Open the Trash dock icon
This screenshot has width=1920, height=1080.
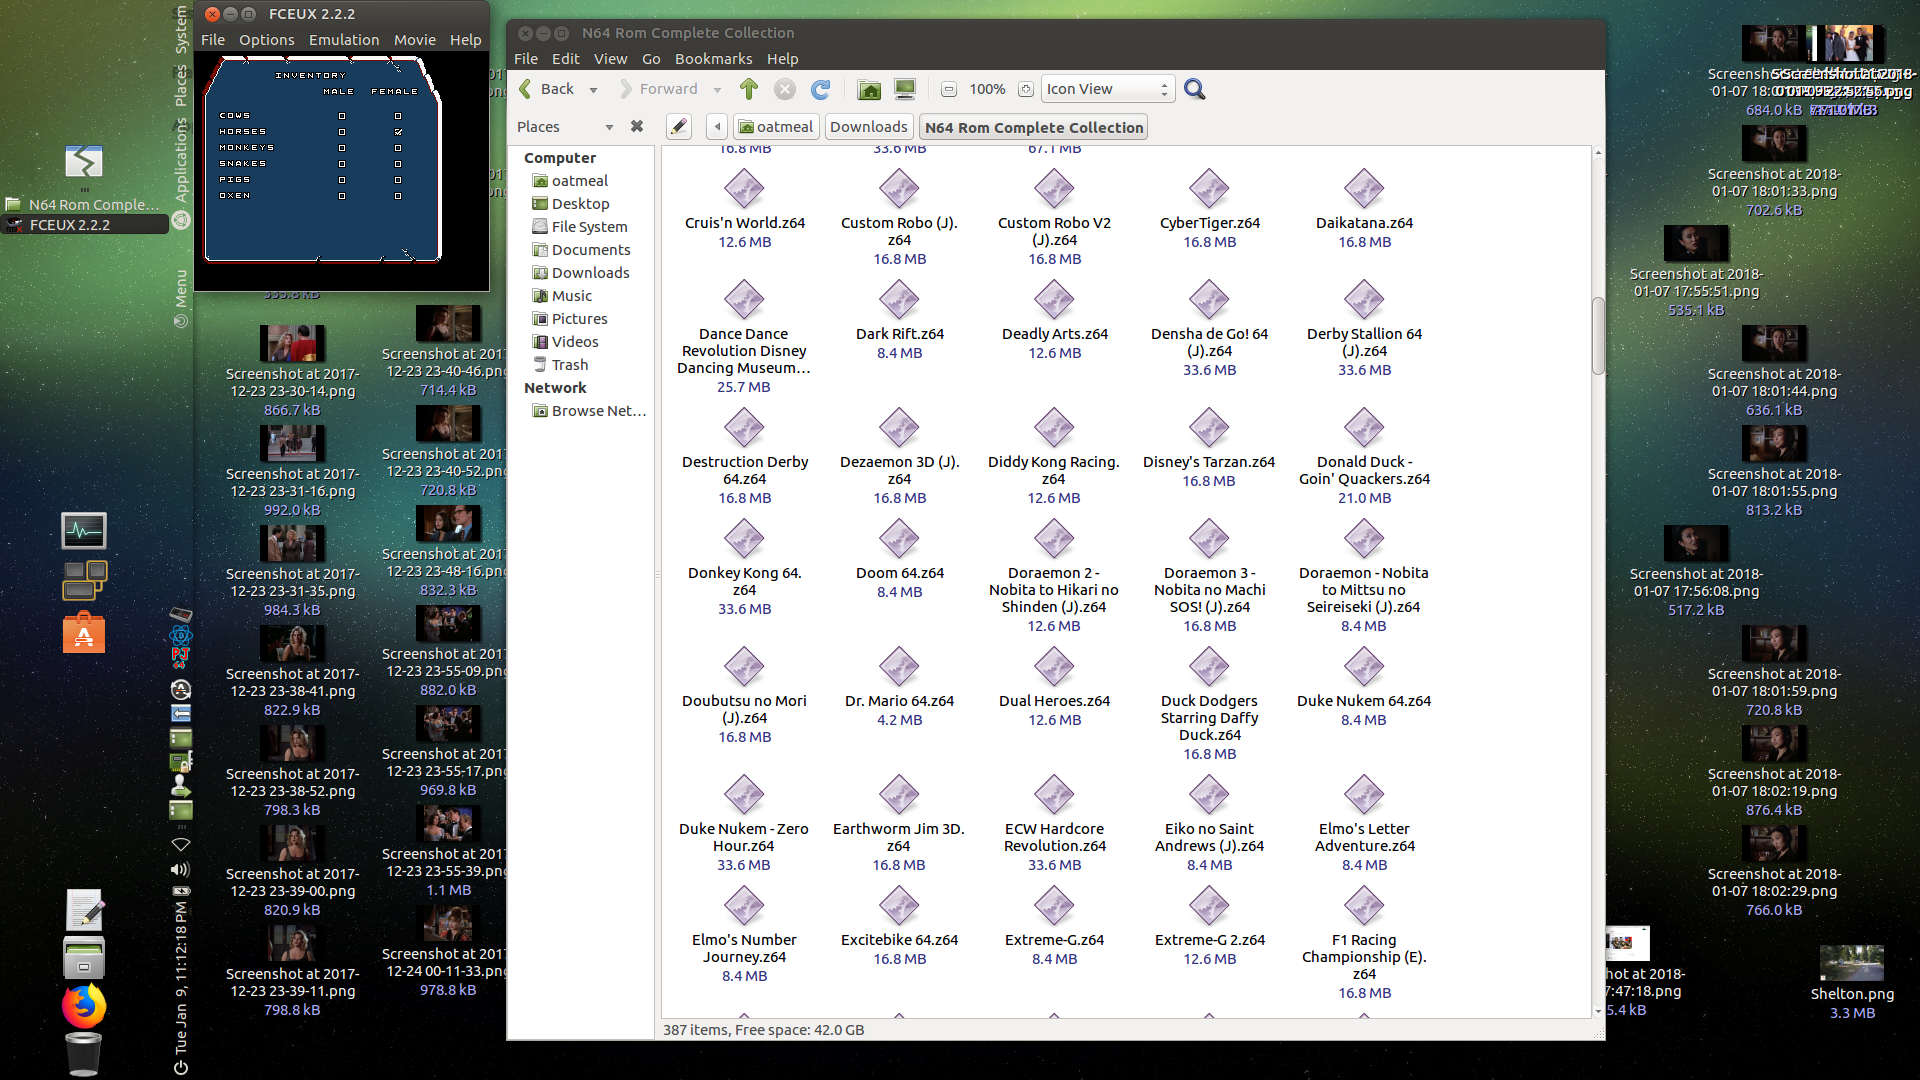point(84,1054)
